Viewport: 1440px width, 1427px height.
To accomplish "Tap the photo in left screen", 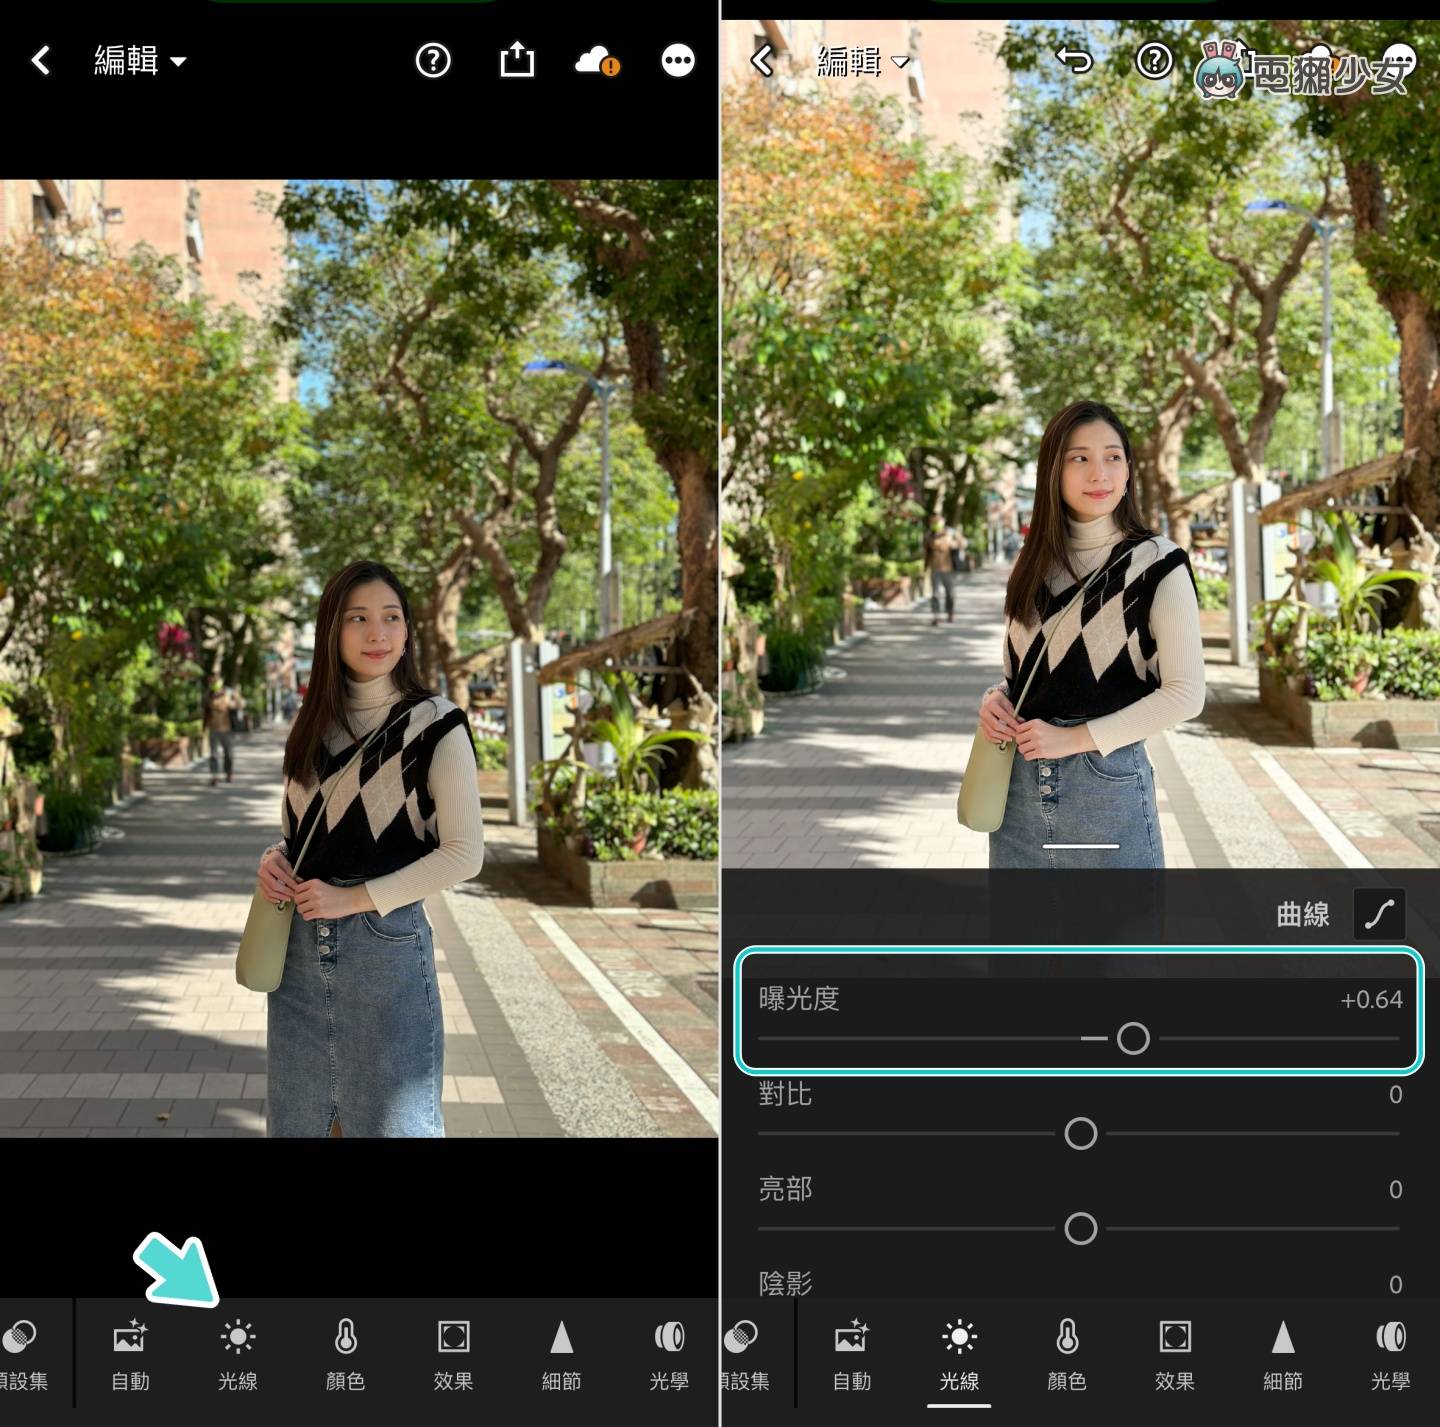I will [359, 658].
